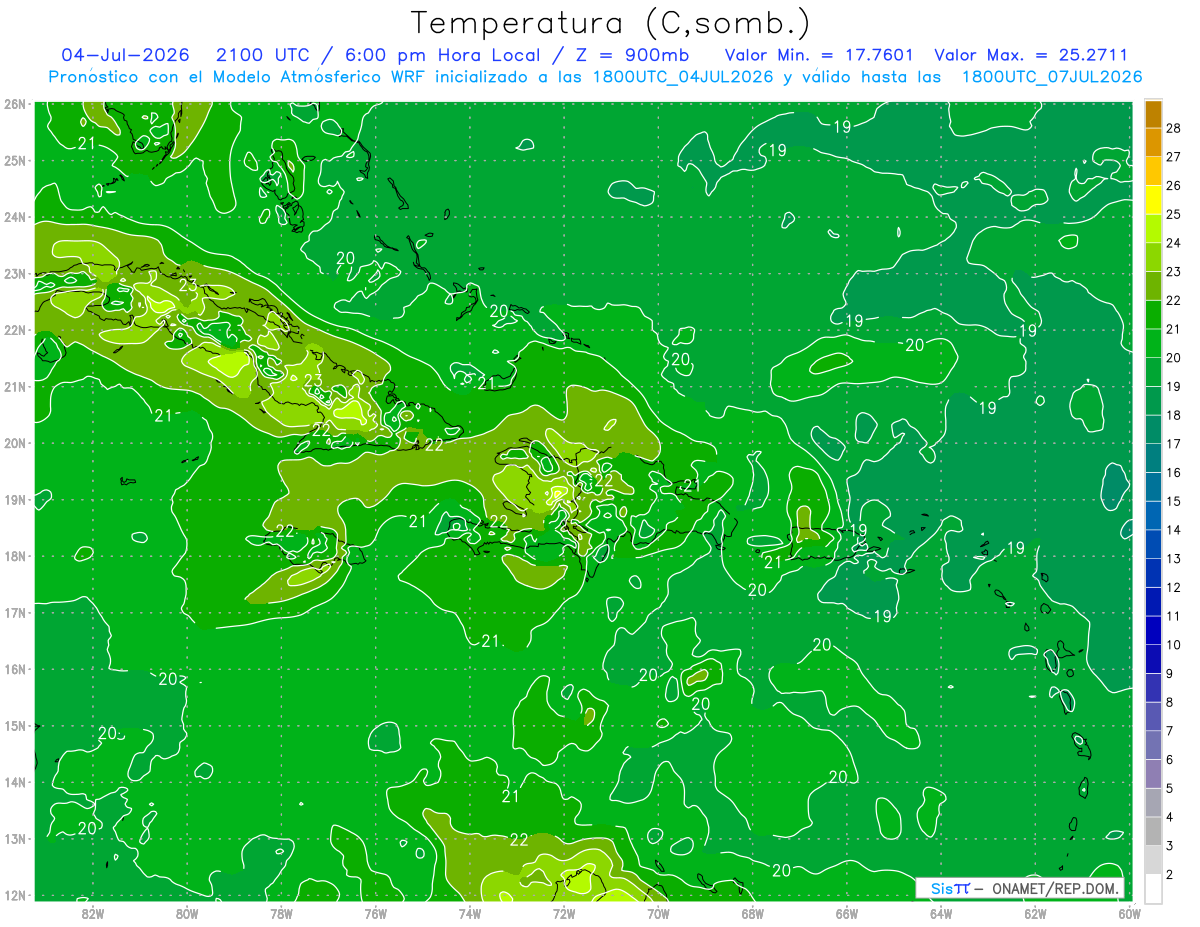Click the color scale label "18"
The height and width of the screenshot is (927, 1200).
pos(1174,415)
